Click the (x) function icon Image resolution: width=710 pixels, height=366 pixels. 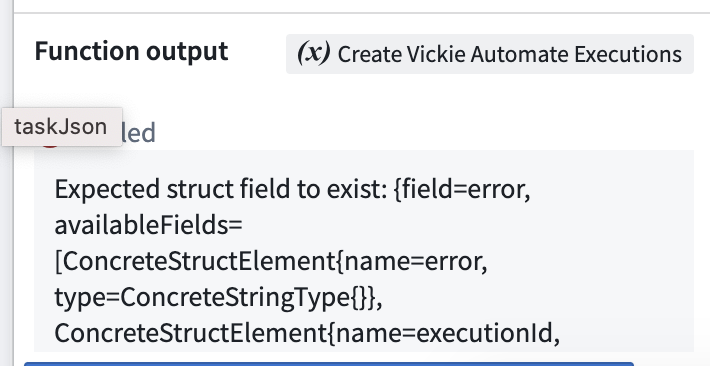point(313,53)
